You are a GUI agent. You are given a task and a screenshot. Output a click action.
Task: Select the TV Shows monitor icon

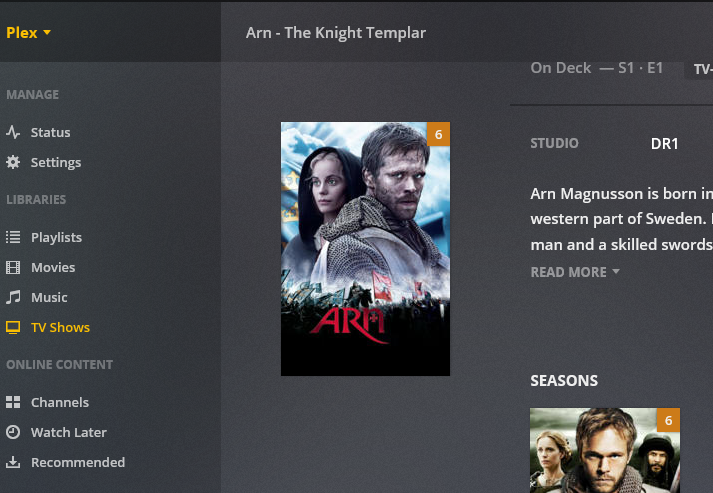(13, 327)
